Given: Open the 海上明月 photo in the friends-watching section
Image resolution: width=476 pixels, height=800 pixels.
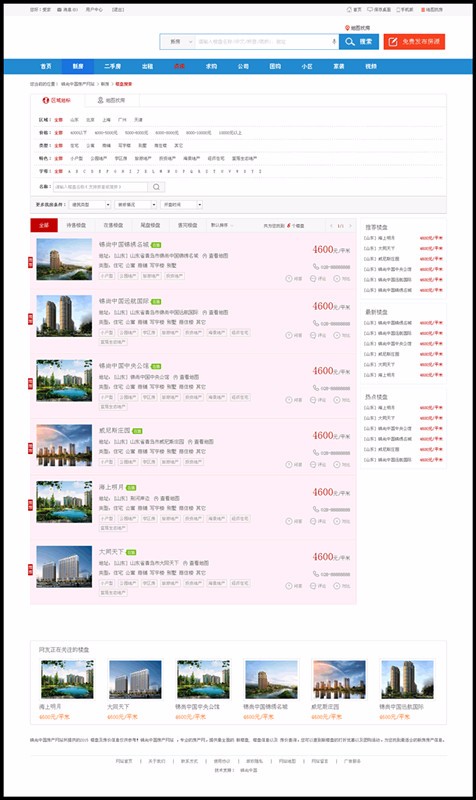Looking at the screenshot, I should 67,680.
